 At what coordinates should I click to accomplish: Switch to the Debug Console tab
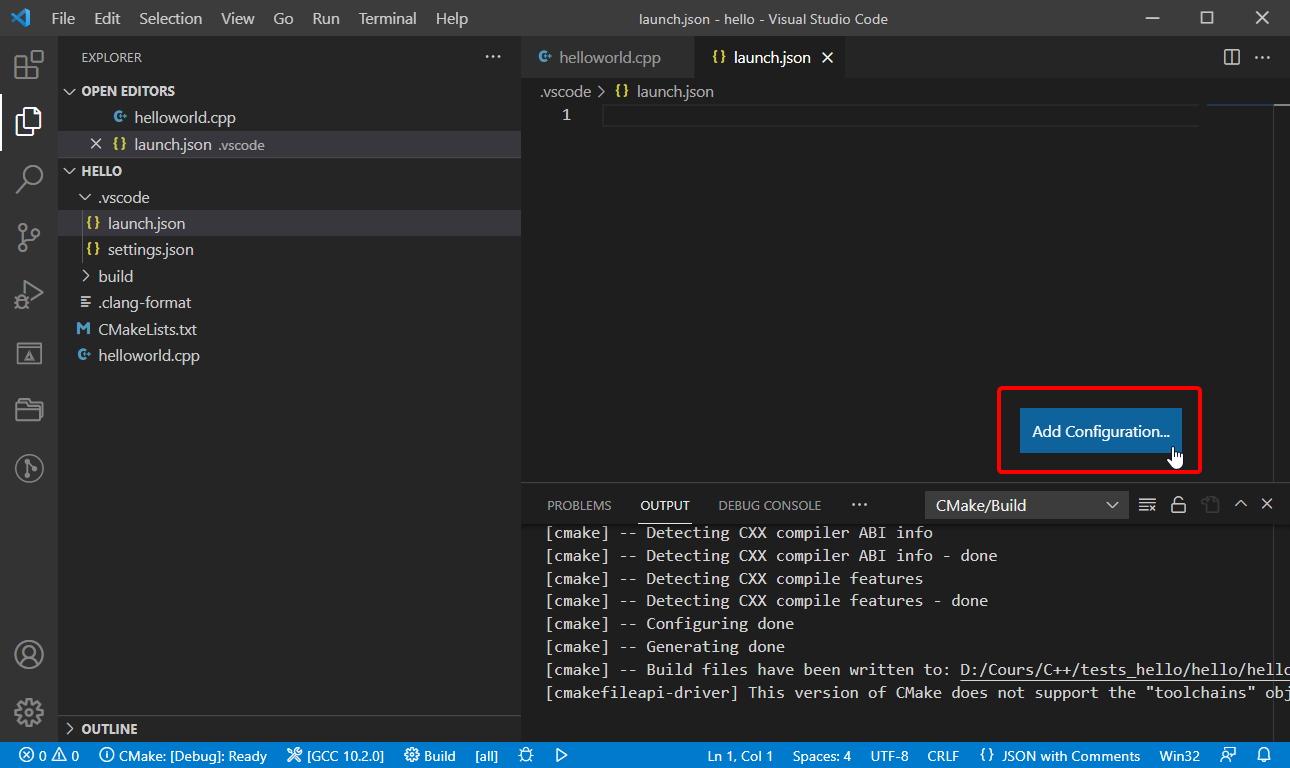coord(769,505)
